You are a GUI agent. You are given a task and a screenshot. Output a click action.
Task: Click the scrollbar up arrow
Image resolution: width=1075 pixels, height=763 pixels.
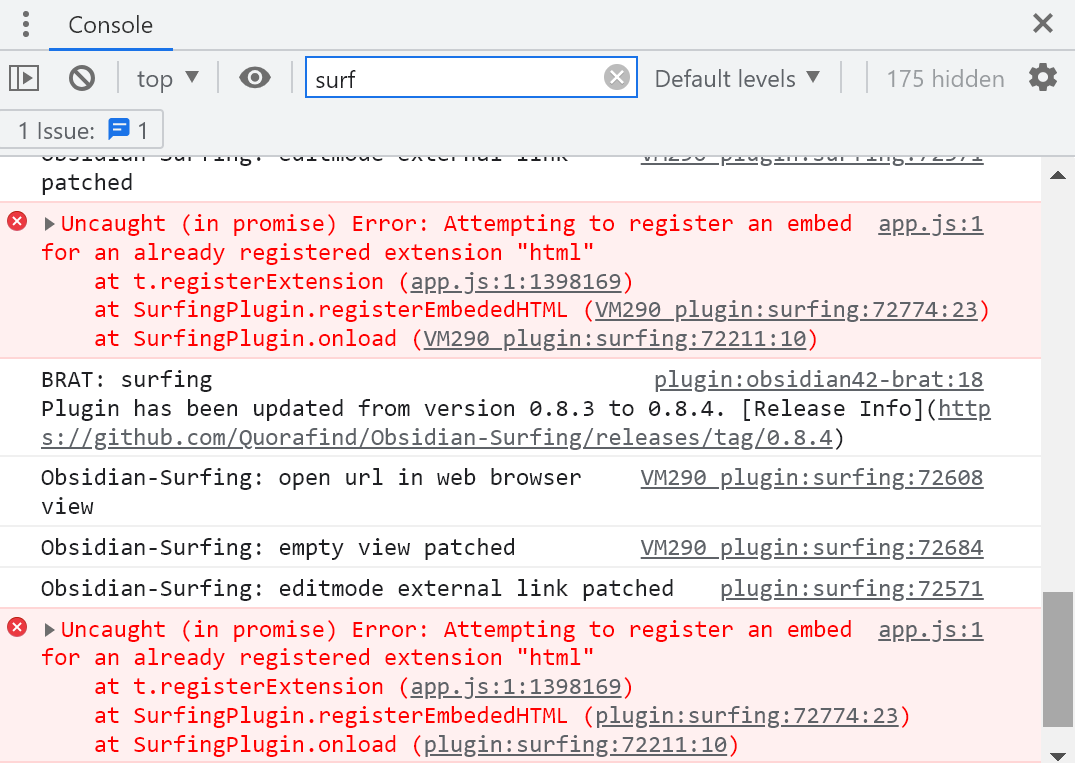[x=1058, y=175]
